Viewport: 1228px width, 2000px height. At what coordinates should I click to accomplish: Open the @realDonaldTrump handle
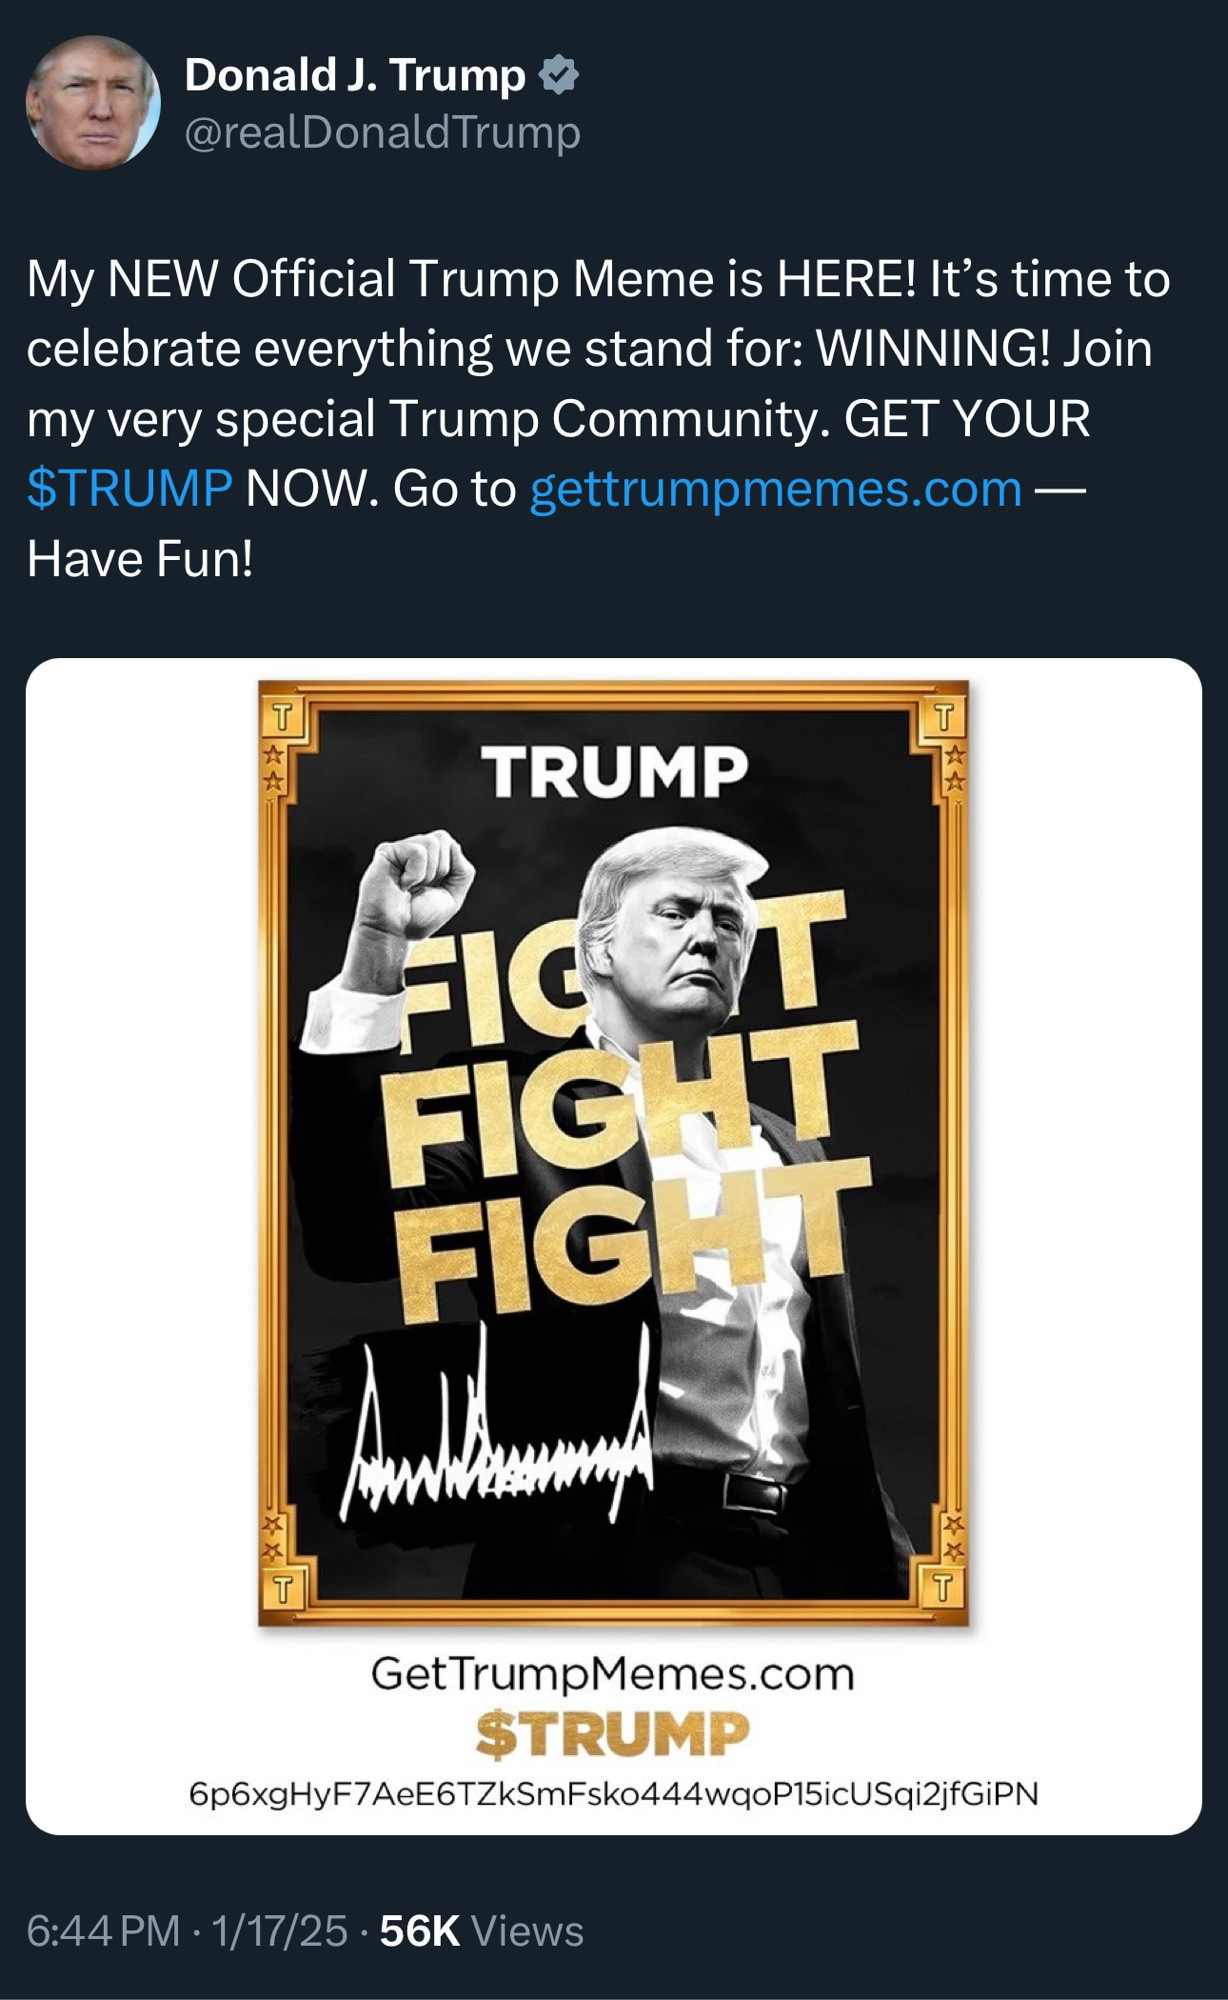(382, 133)
